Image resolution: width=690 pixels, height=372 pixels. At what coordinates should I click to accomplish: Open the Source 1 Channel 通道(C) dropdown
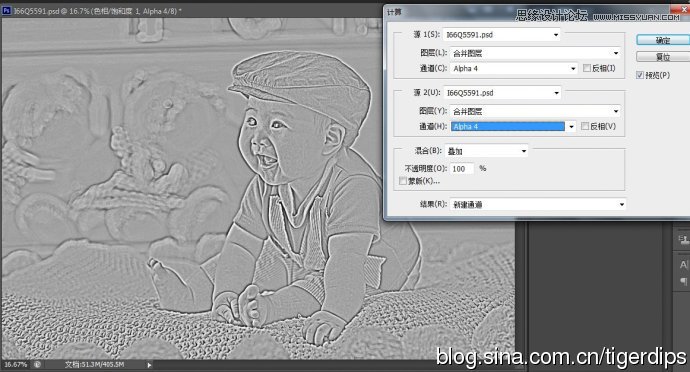click(x=514, y=68)
